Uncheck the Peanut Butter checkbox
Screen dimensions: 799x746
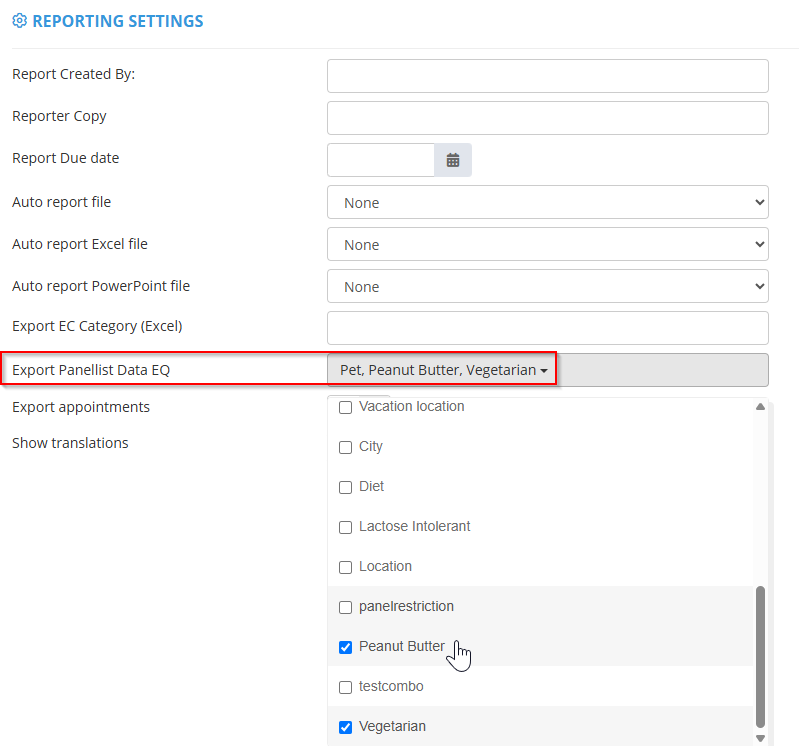tap(346, 647)
